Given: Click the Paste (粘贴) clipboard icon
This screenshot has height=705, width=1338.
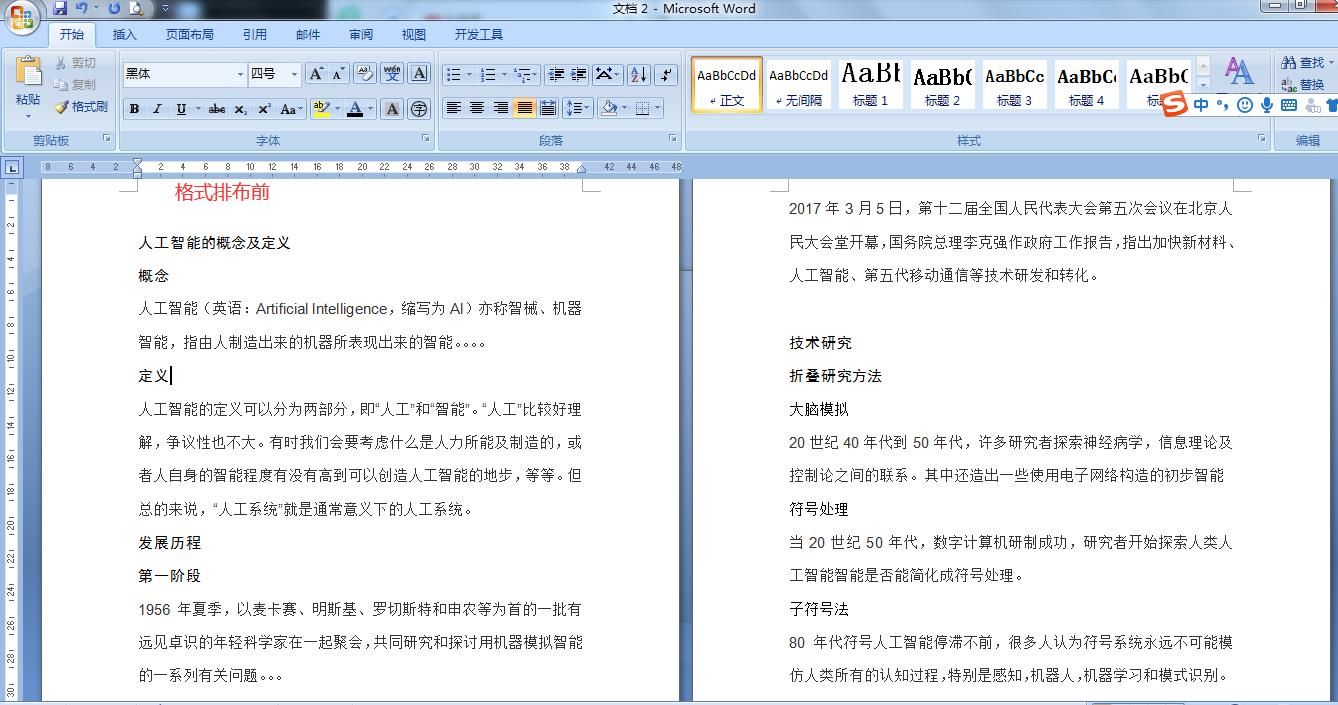Looking at the screenshot, I should [x=28, y=72].
